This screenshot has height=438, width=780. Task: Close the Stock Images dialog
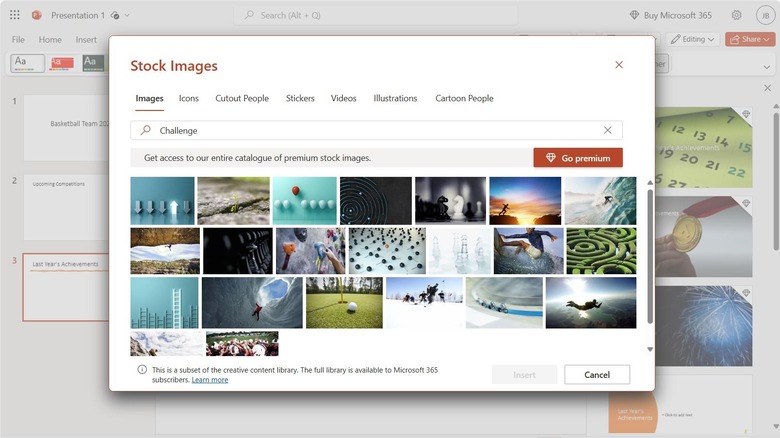tap(619, 65)
